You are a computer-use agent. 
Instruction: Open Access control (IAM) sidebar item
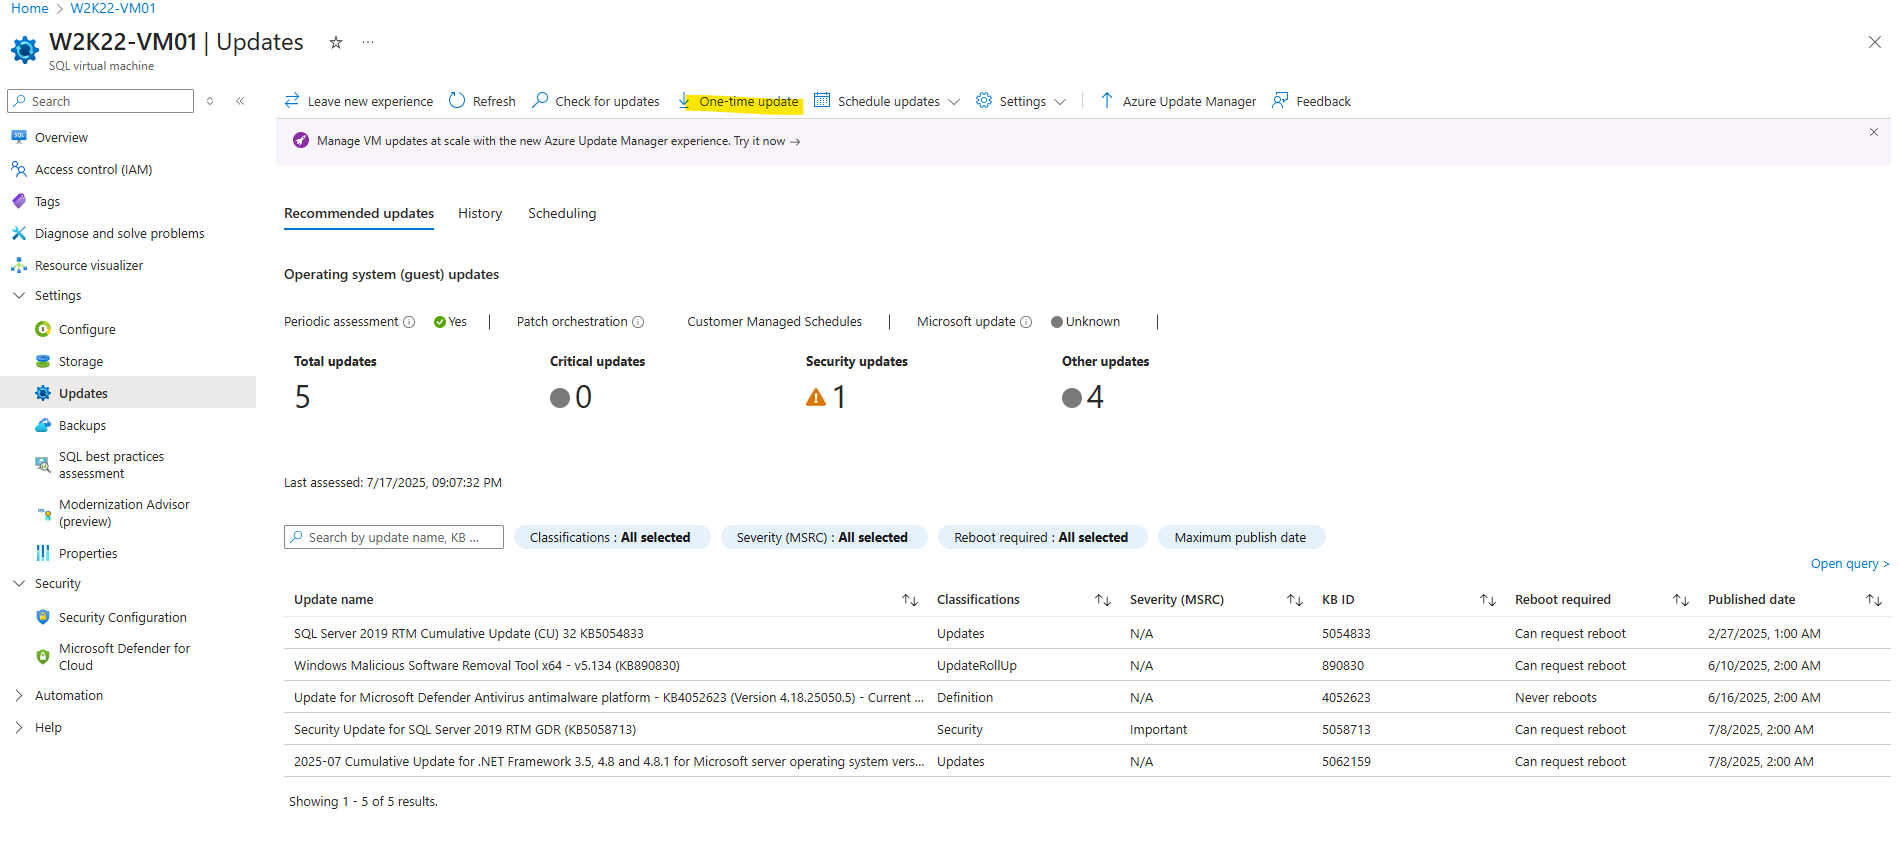tap(93, 169)
